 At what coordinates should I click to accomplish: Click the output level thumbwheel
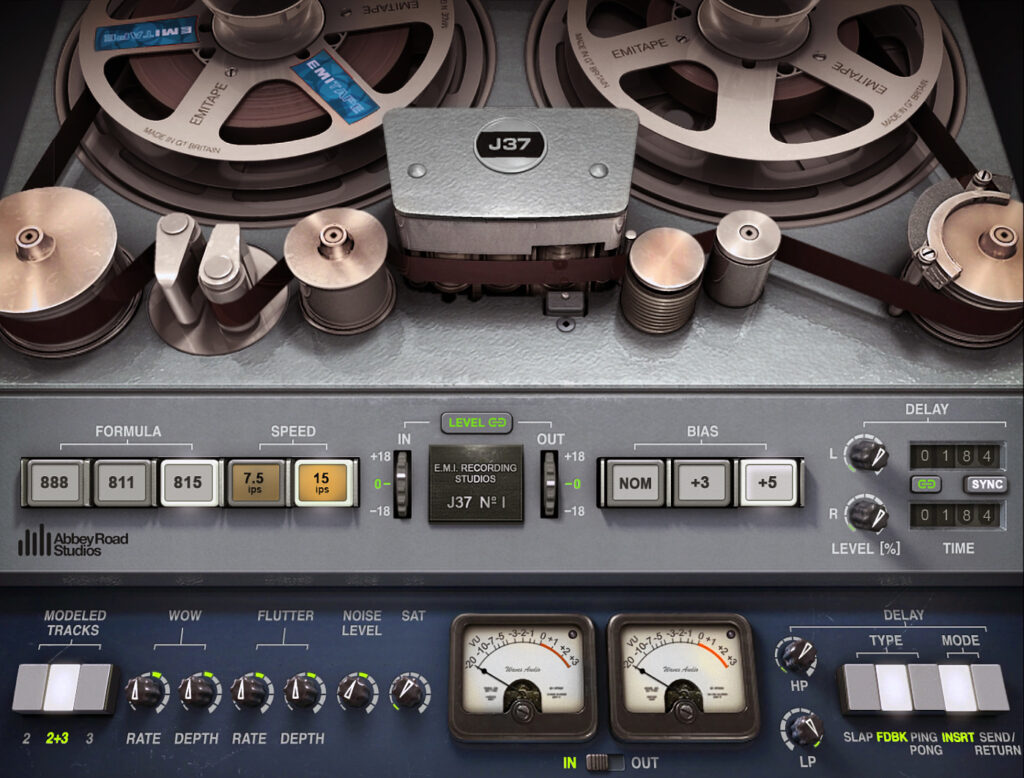(x=549, y=483)
